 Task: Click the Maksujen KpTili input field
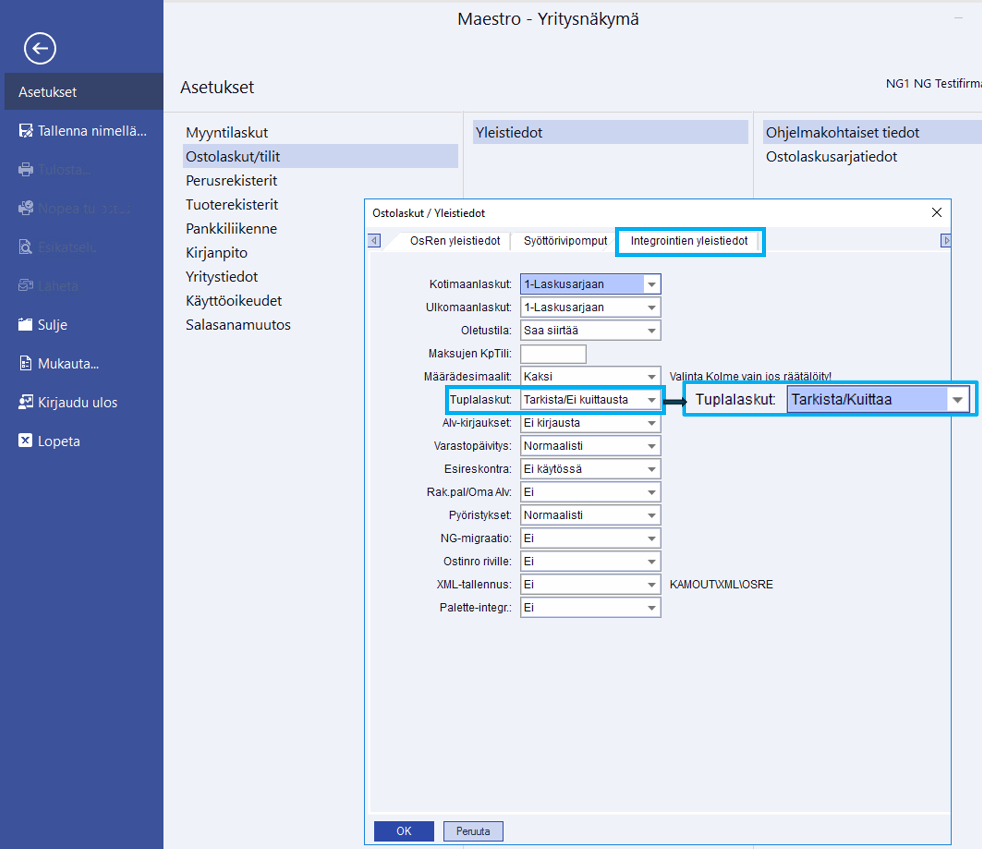tap(553, 354)
